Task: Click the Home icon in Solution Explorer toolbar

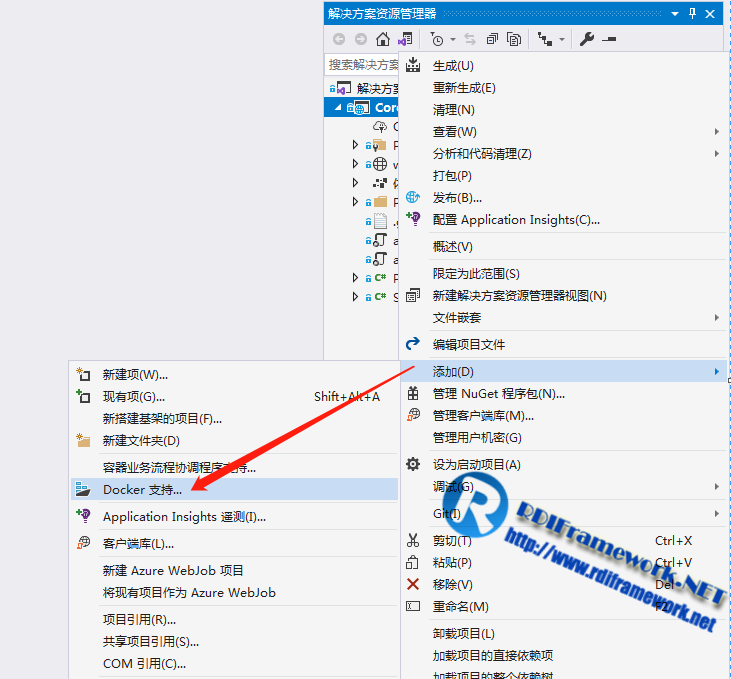Action: 383,39
